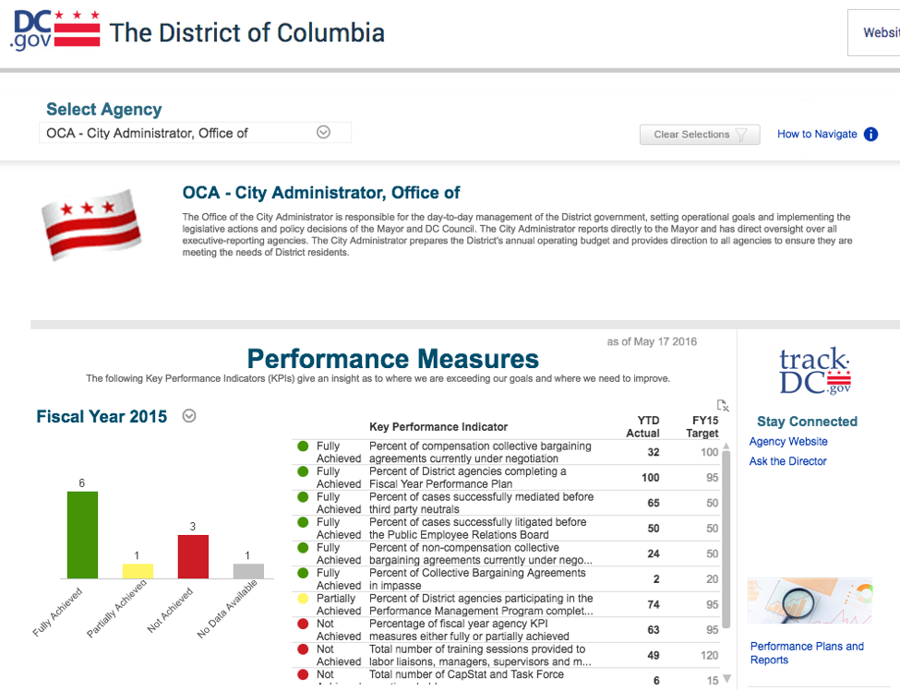Open the Agency Website link
The width and height of the screenshot is (900, 690).
(788, 441)
